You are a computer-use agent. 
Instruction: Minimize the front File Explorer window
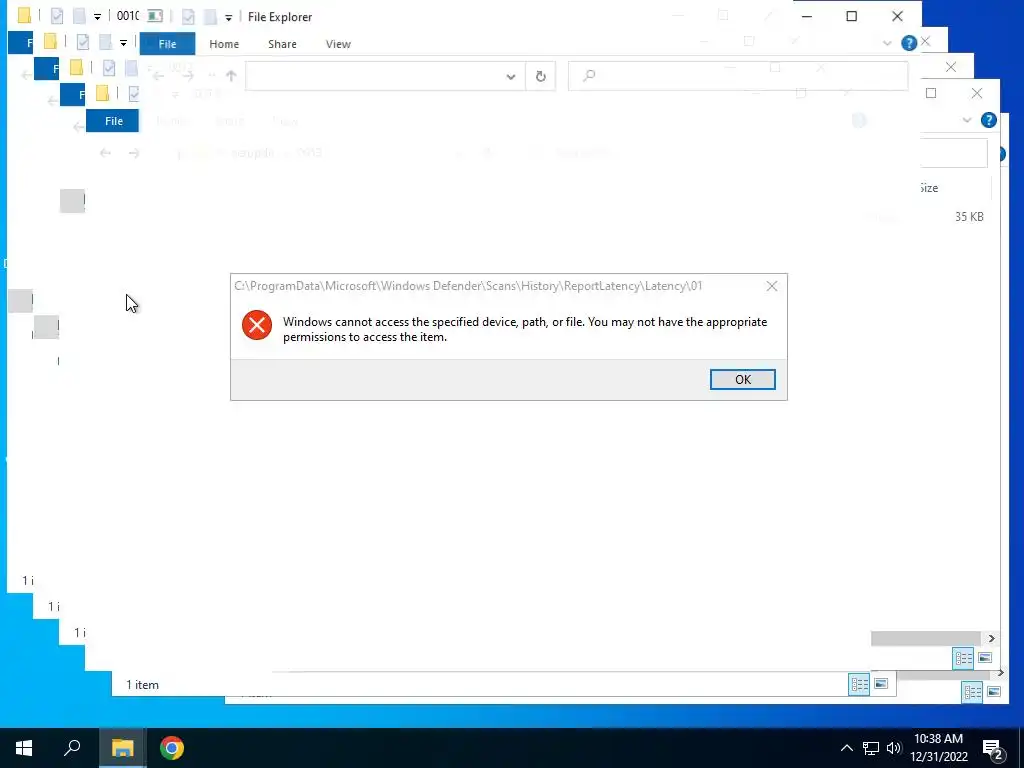807,16
